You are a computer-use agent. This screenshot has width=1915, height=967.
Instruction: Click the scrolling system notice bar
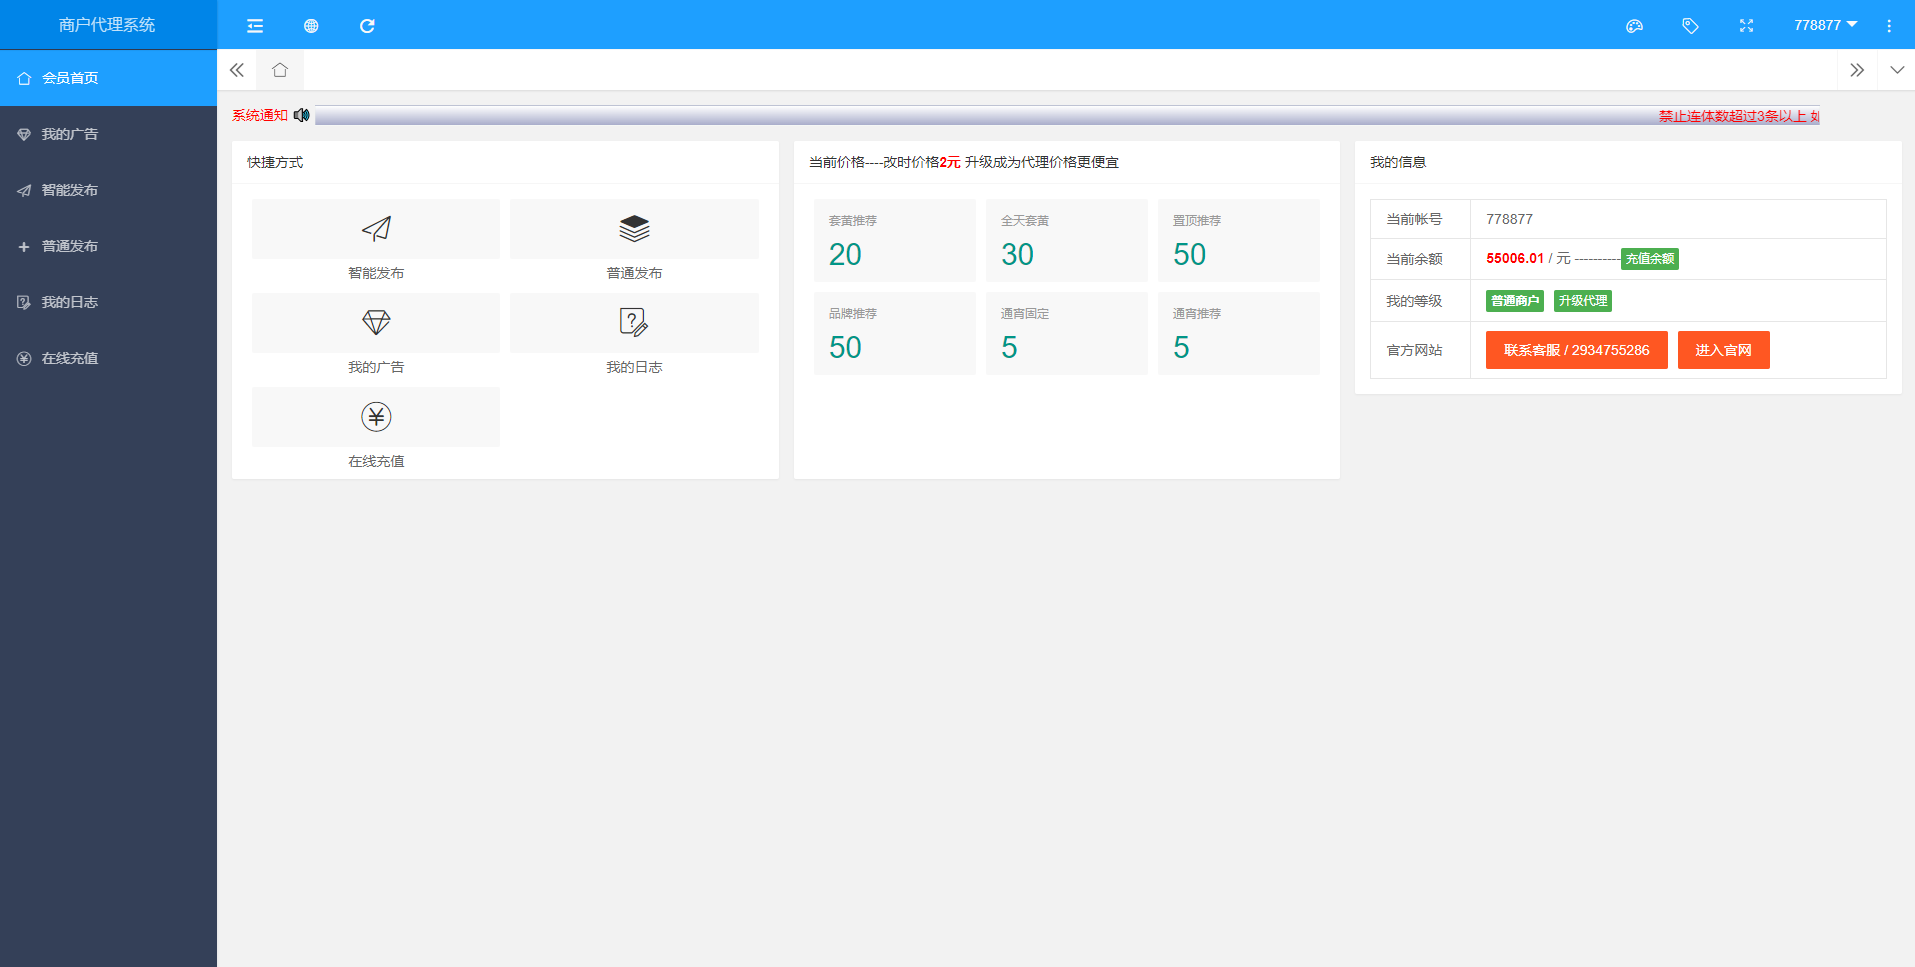click(x=1066, y=116)
